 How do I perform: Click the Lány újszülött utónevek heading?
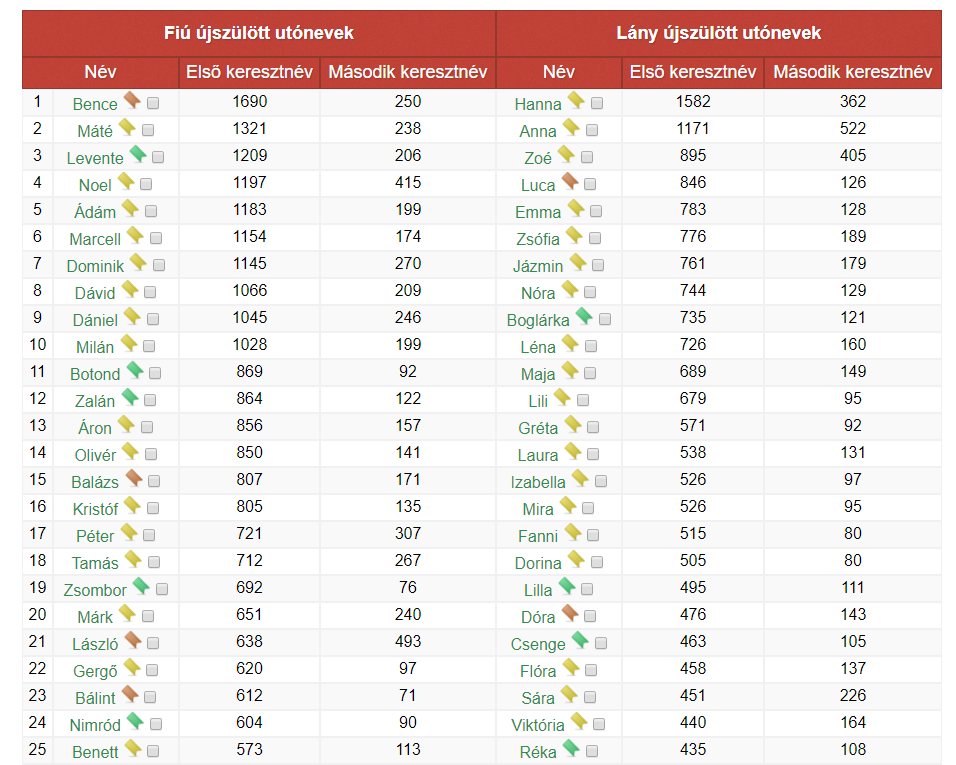pyautogui.click(x=718, y=33)
